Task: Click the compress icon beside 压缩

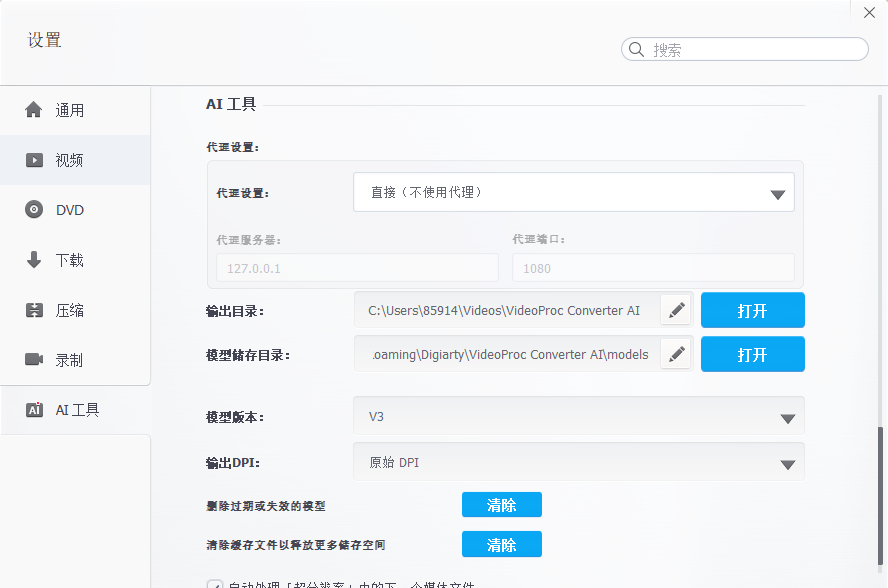Action: 34,310
